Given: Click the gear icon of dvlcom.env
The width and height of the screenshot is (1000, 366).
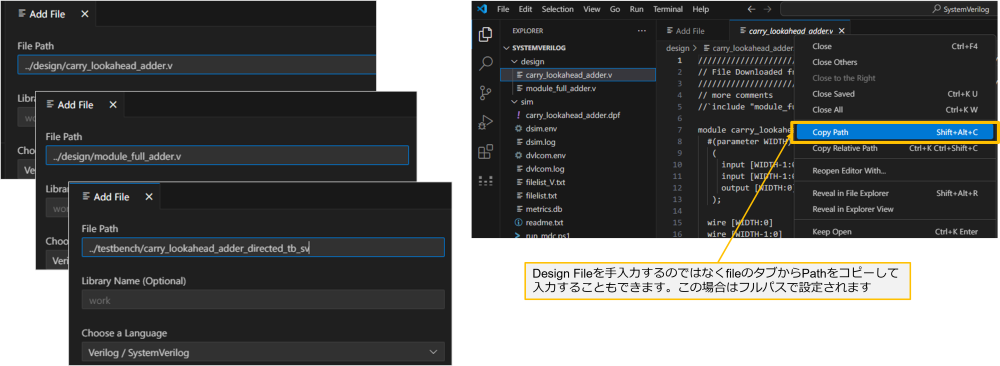Looking at the screenshot, I should [x=518, y=156].
